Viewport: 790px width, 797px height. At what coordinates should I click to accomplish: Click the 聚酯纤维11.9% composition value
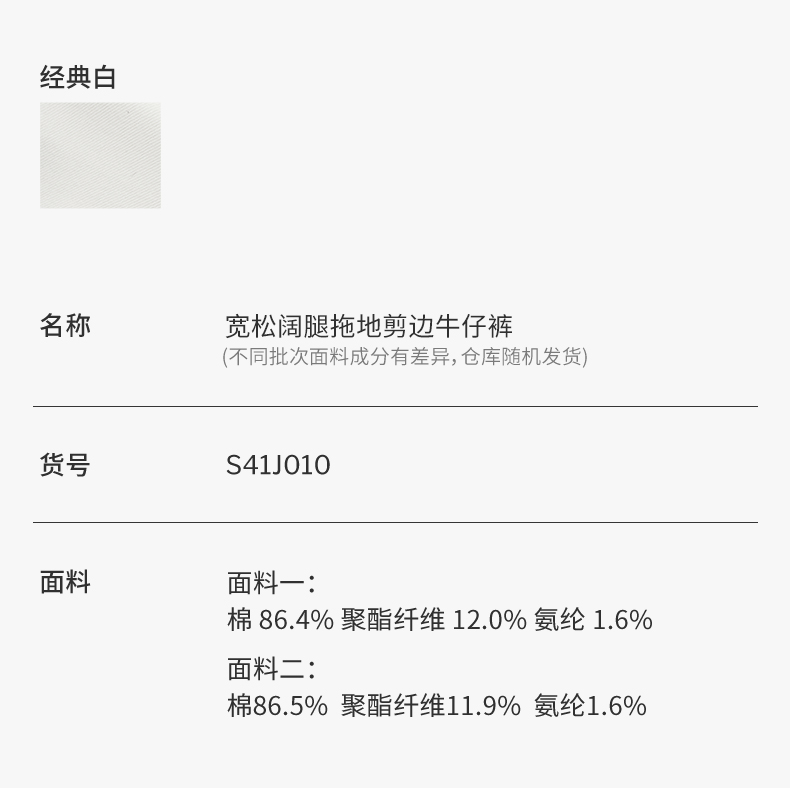430,706
